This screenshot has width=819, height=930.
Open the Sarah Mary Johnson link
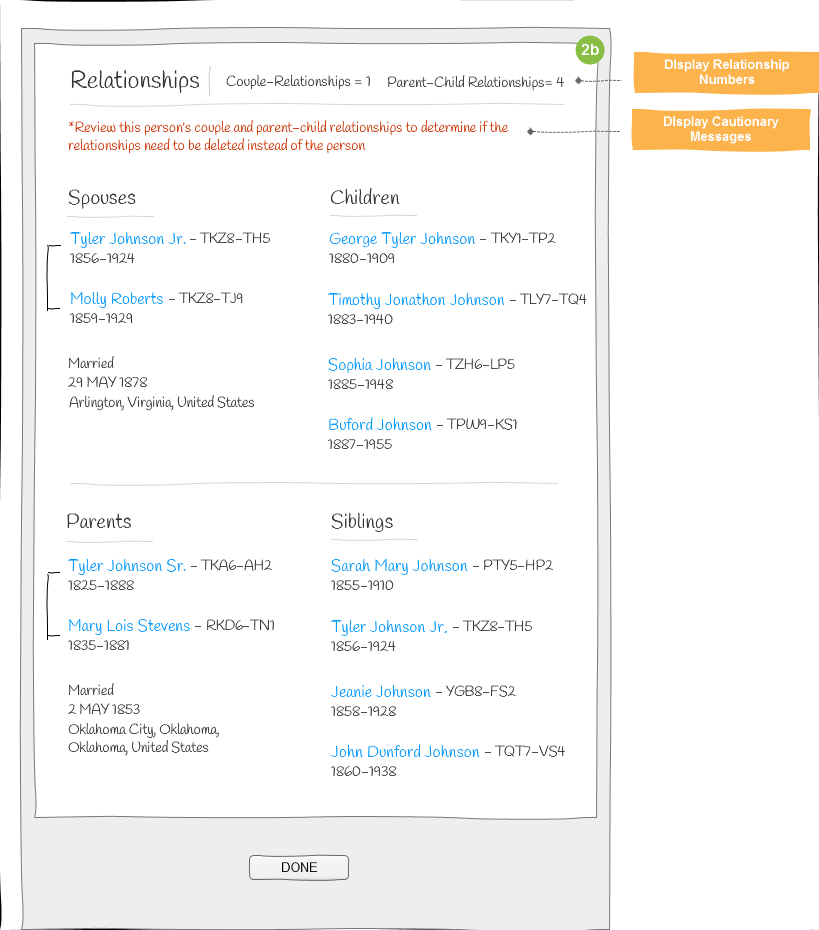(399, 566)
